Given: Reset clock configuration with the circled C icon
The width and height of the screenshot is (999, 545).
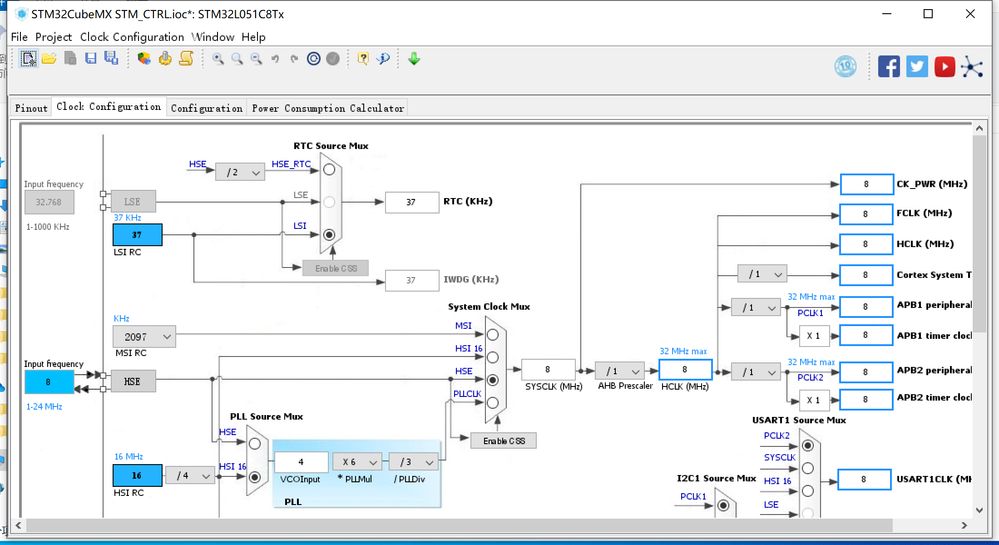Looking at the screenshot, I should pos(313,59).
